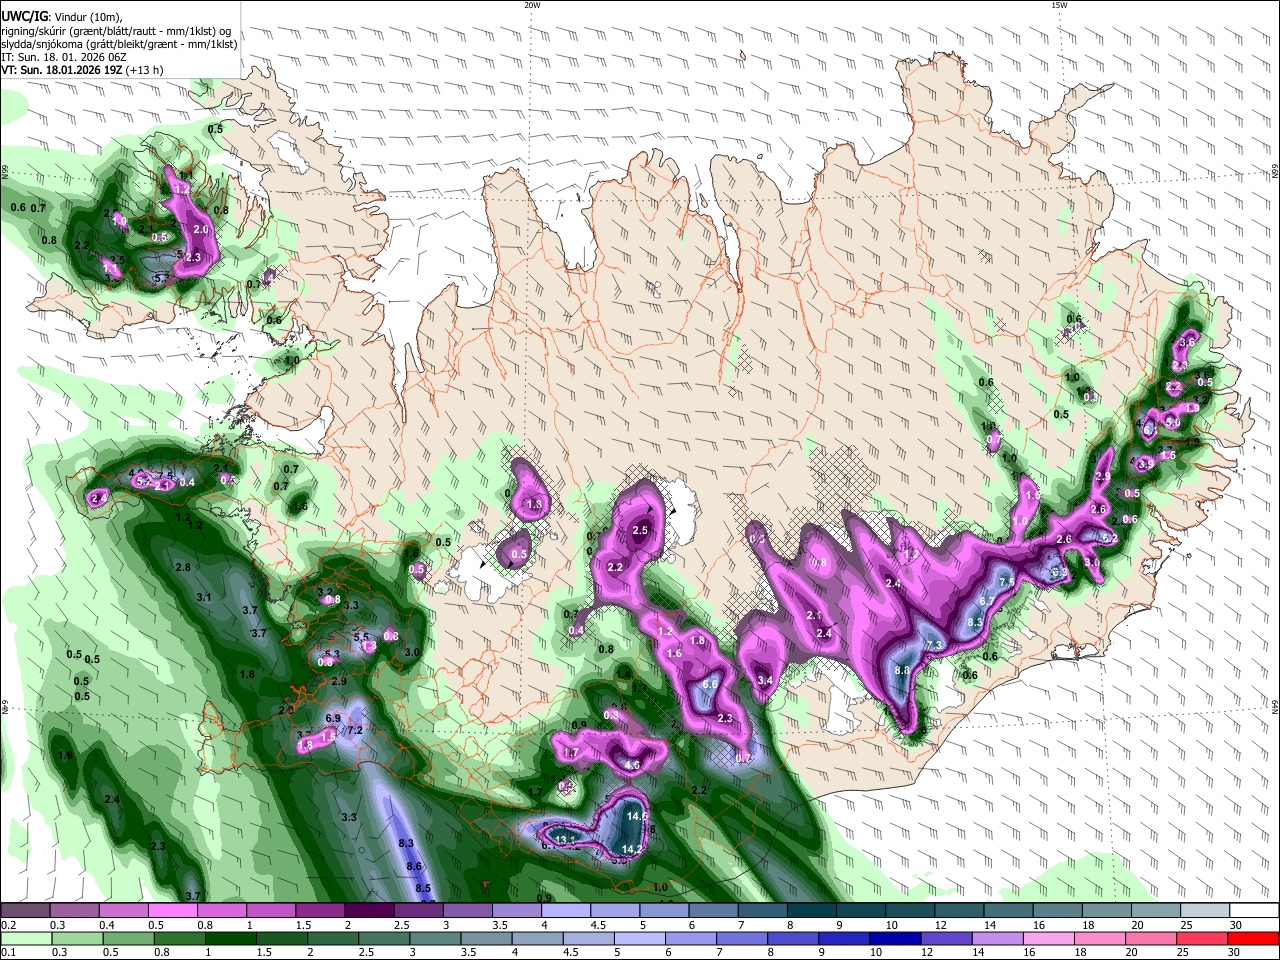Click the lavender 4 swatch in top legend row
Viewport: 1280px width, 960px height.
point(566,911)
